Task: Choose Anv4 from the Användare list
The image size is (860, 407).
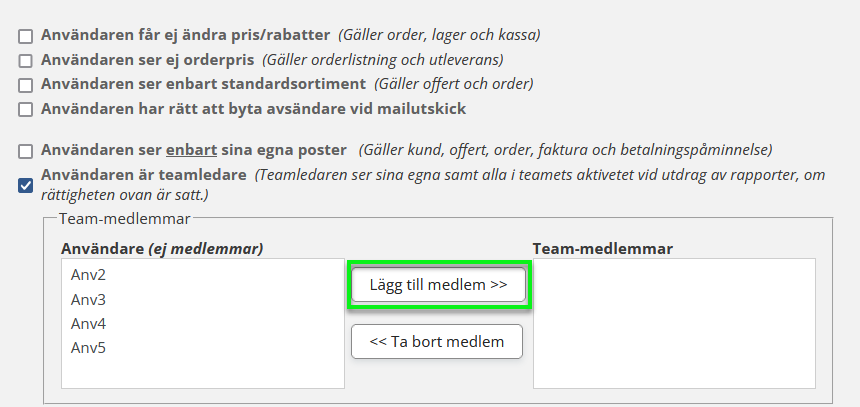Action: coord(89,324)
